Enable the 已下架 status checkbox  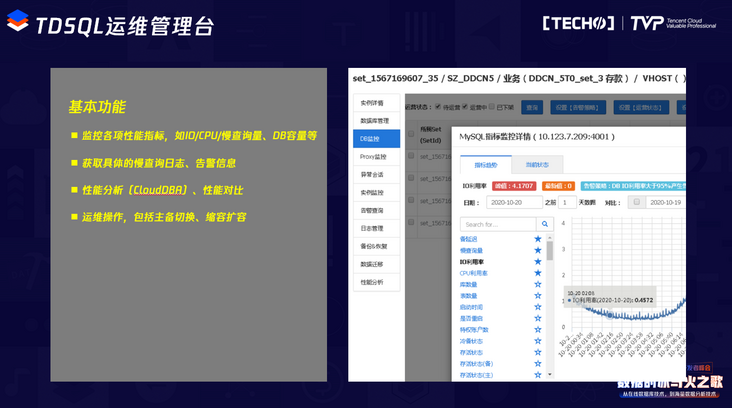[492, 106]
